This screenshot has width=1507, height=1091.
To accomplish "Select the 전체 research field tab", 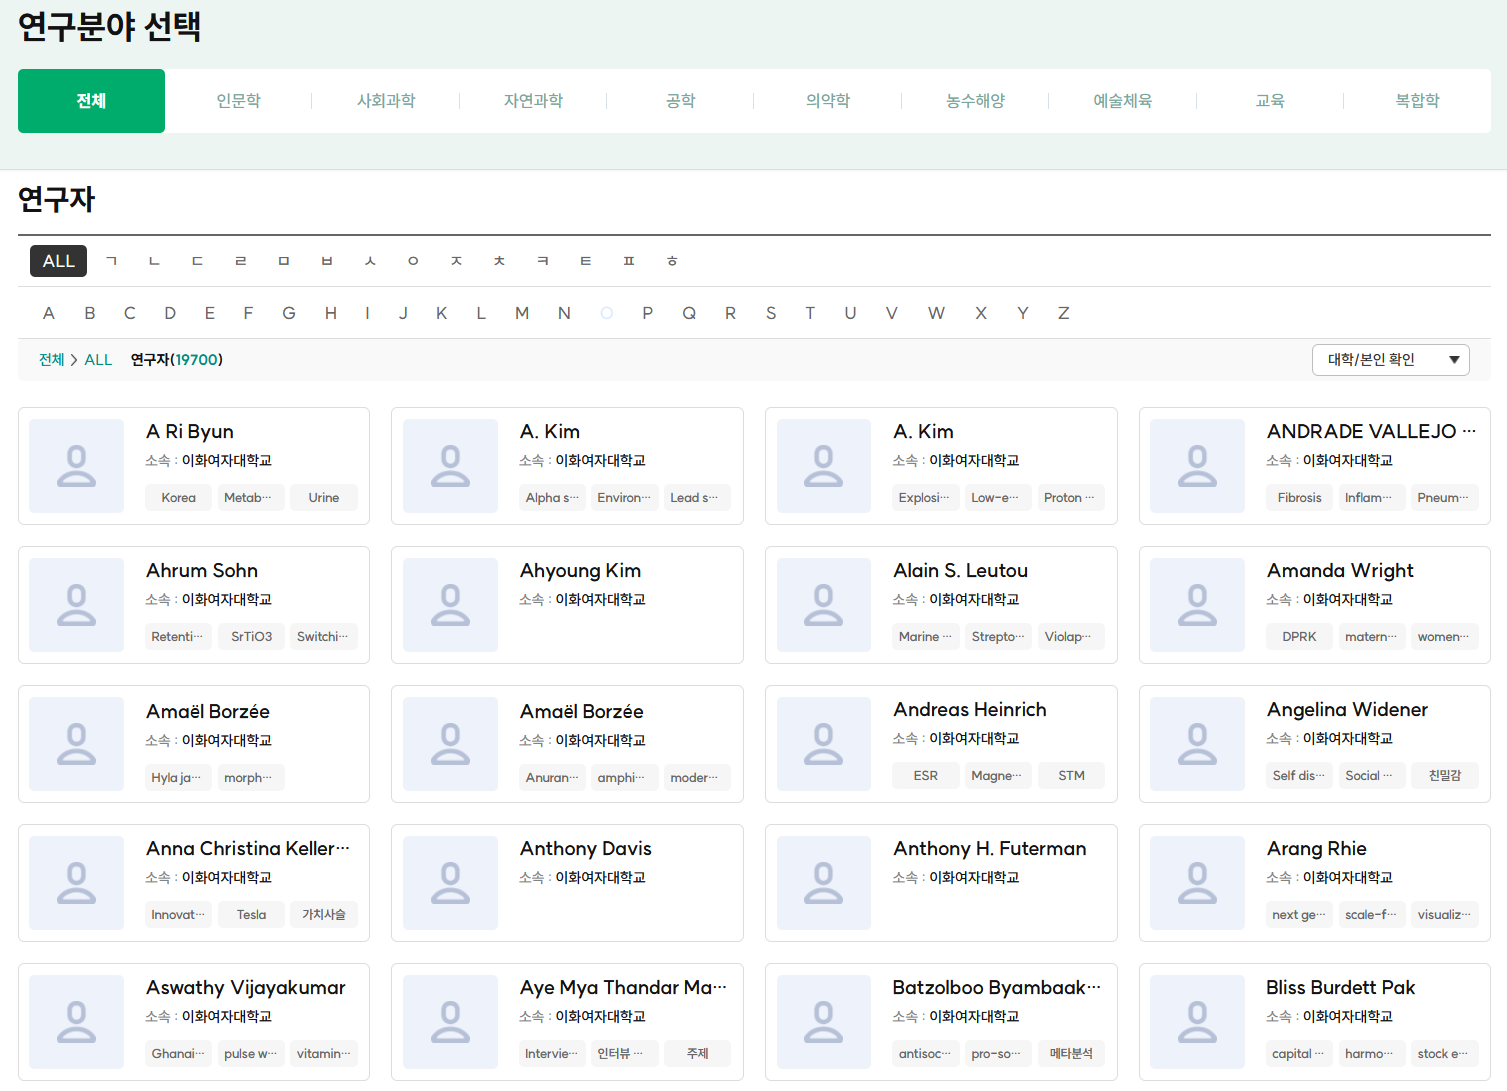I will (x=91, y=101).
